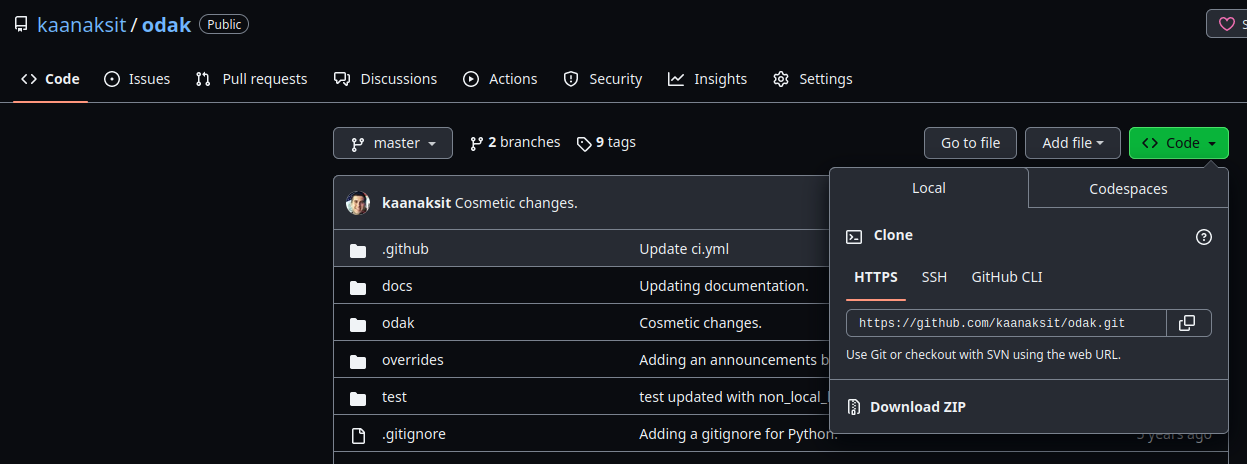The height and width of the screenshot is (464, 1247).
Task: View the Security tab
Action: 603,79
